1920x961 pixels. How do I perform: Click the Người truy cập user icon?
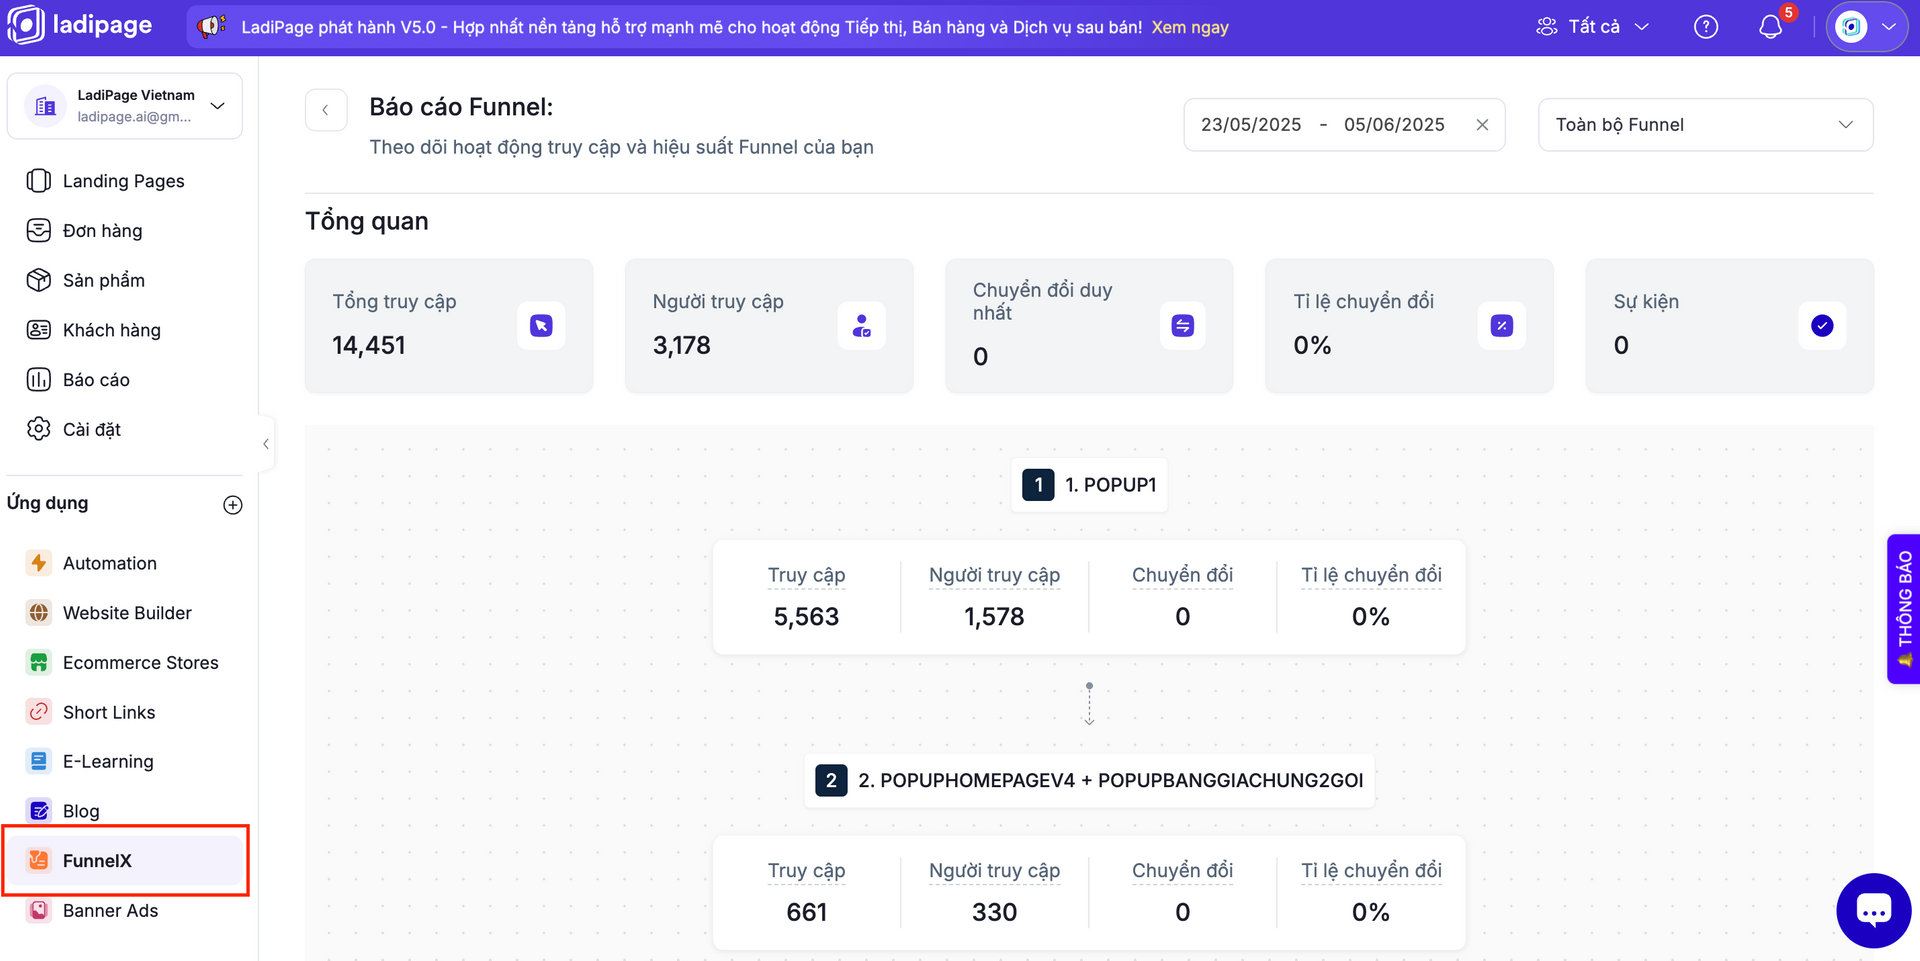[x=861, y=326]
